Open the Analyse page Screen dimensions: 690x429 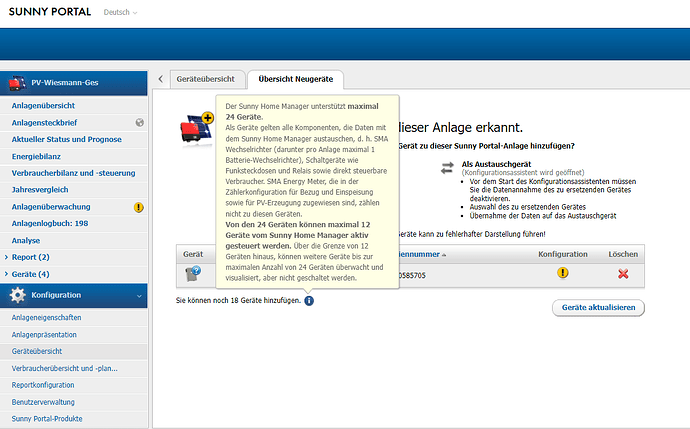pos(26,241)
